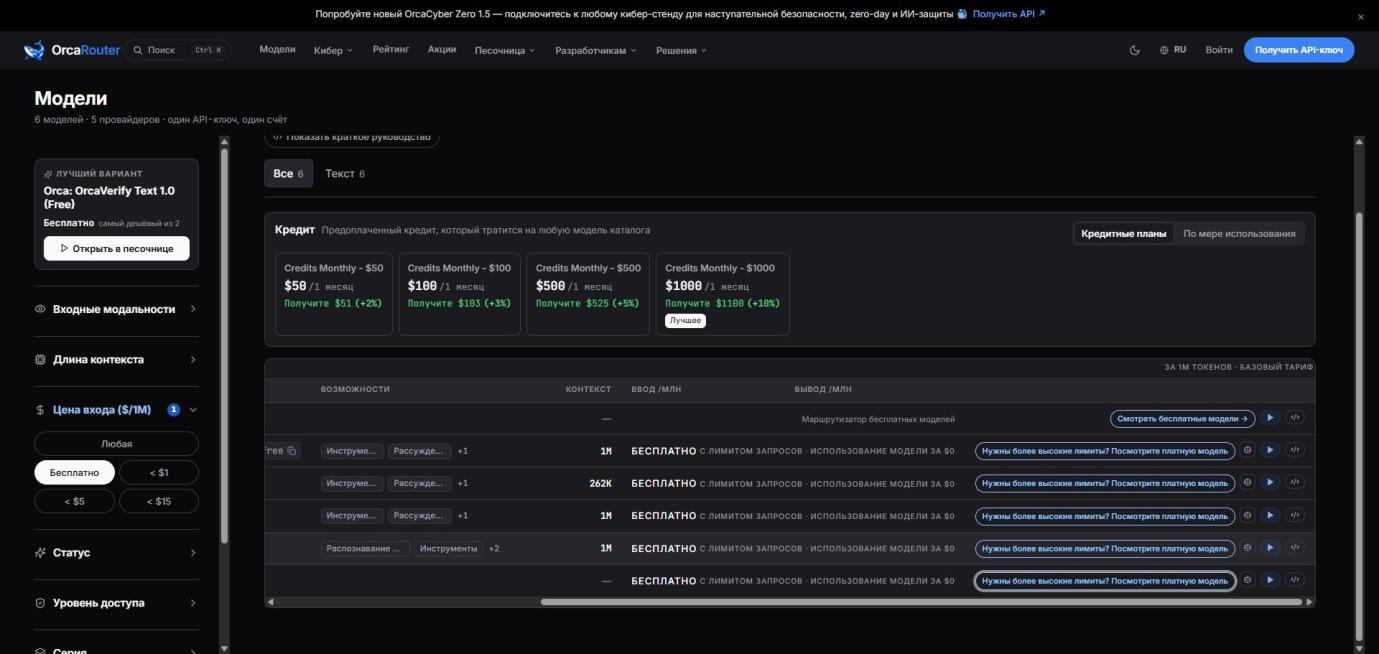Open code snippet for free models router row
1379x654 pixels.
pyautogui.click(x=1295, y=418)
